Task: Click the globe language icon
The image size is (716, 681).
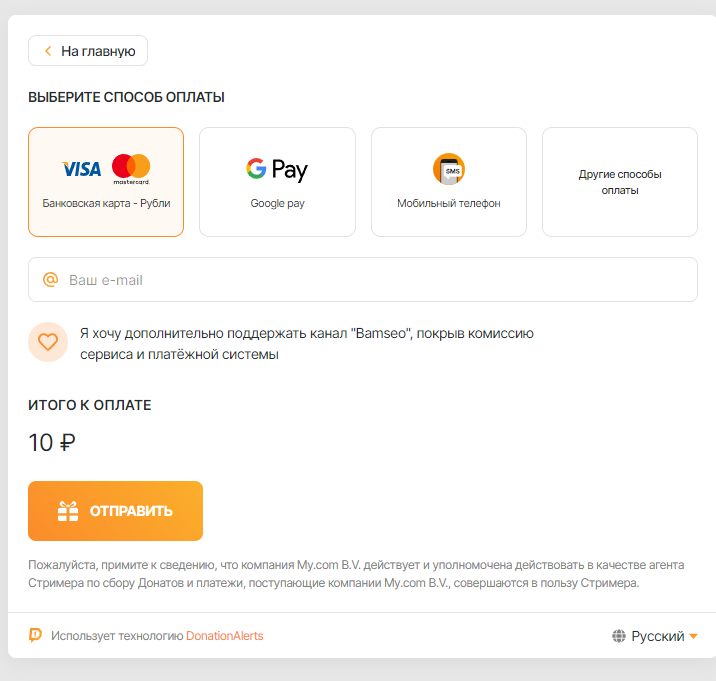Action: pos(619,636)
